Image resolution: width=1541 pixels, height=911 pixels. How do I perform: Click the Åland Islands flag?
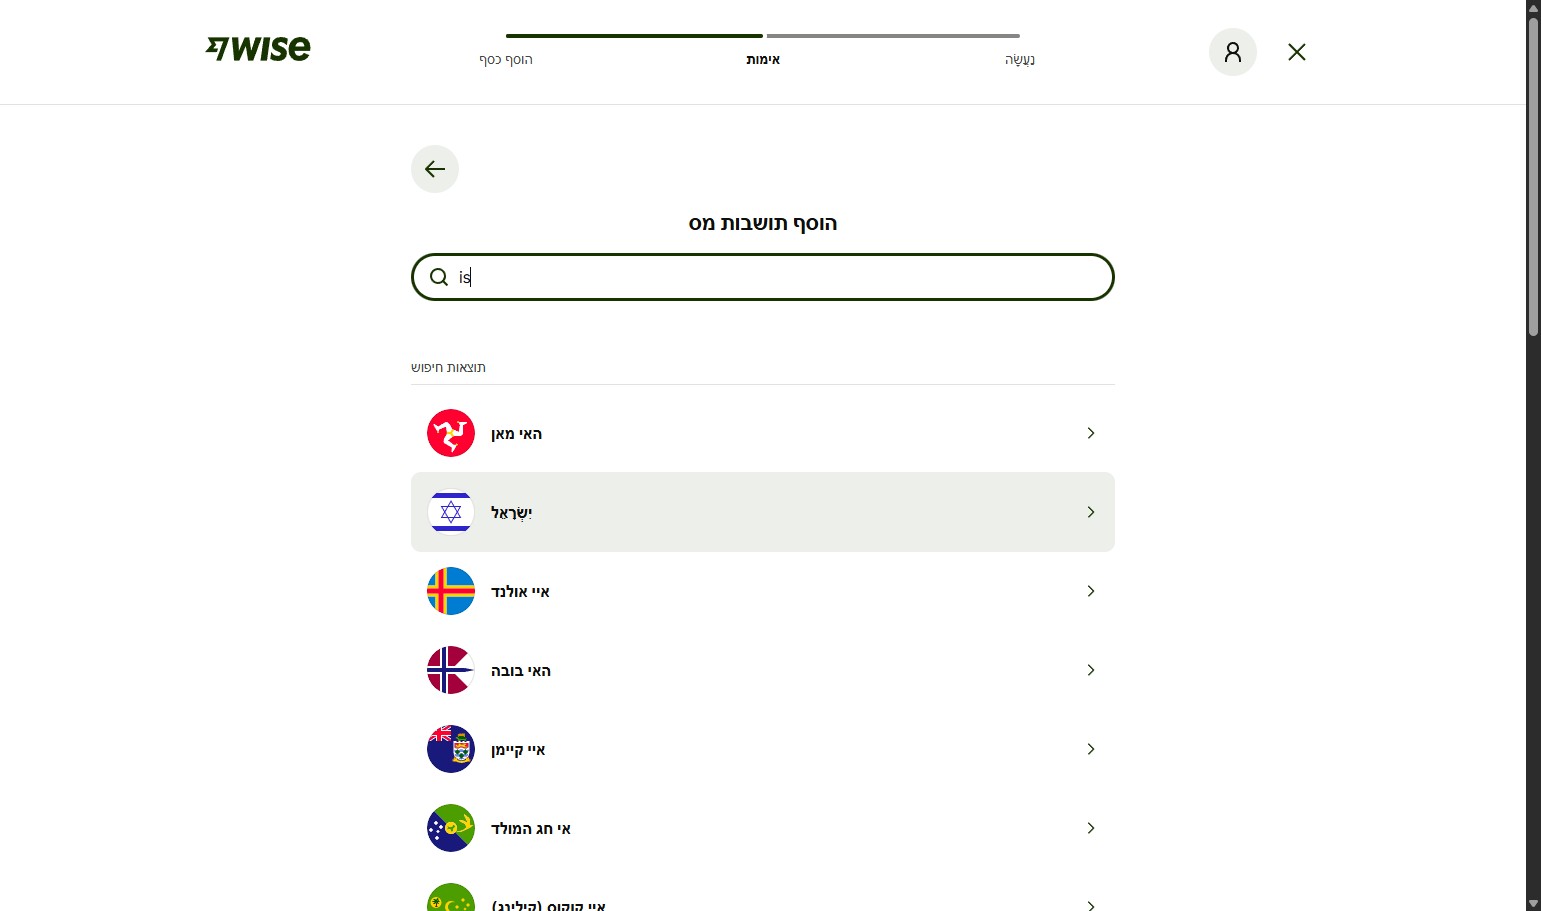pyautogui.click(x=451, y=591)
